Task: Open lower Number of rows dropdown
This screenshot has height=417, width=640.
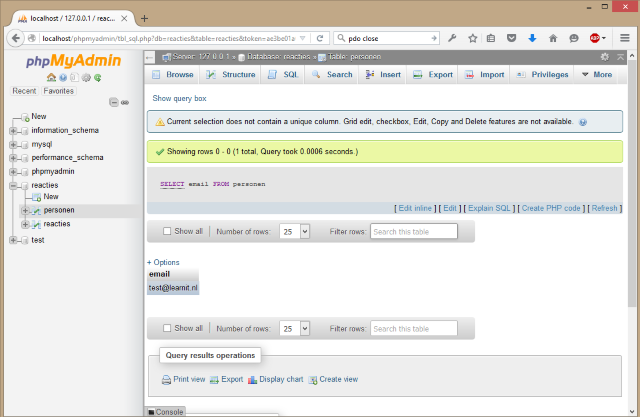Action: coord(294,328)
